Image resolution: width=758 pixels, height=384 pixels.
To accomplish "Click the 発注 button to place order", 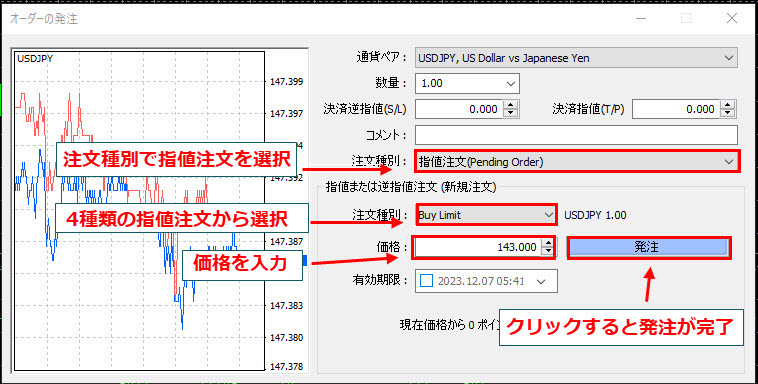I will point(648,247).
